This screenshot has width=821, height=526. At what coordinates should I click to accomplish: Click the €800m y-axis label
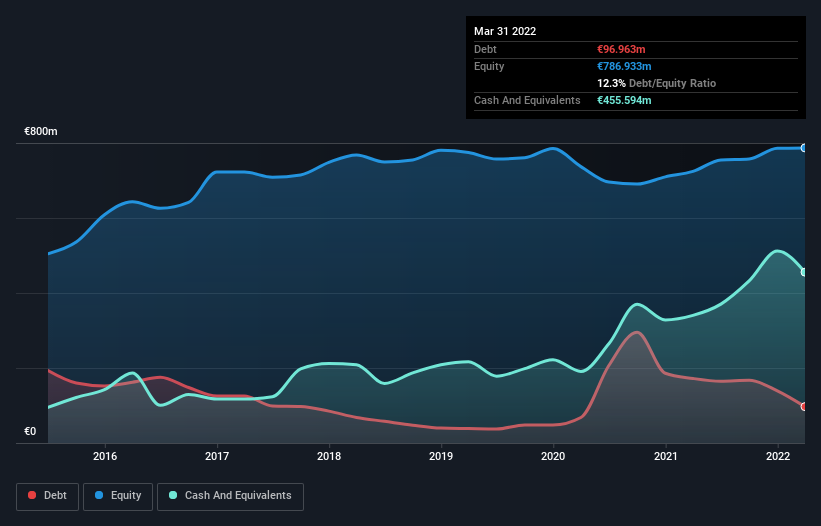[x=40, y=131]
